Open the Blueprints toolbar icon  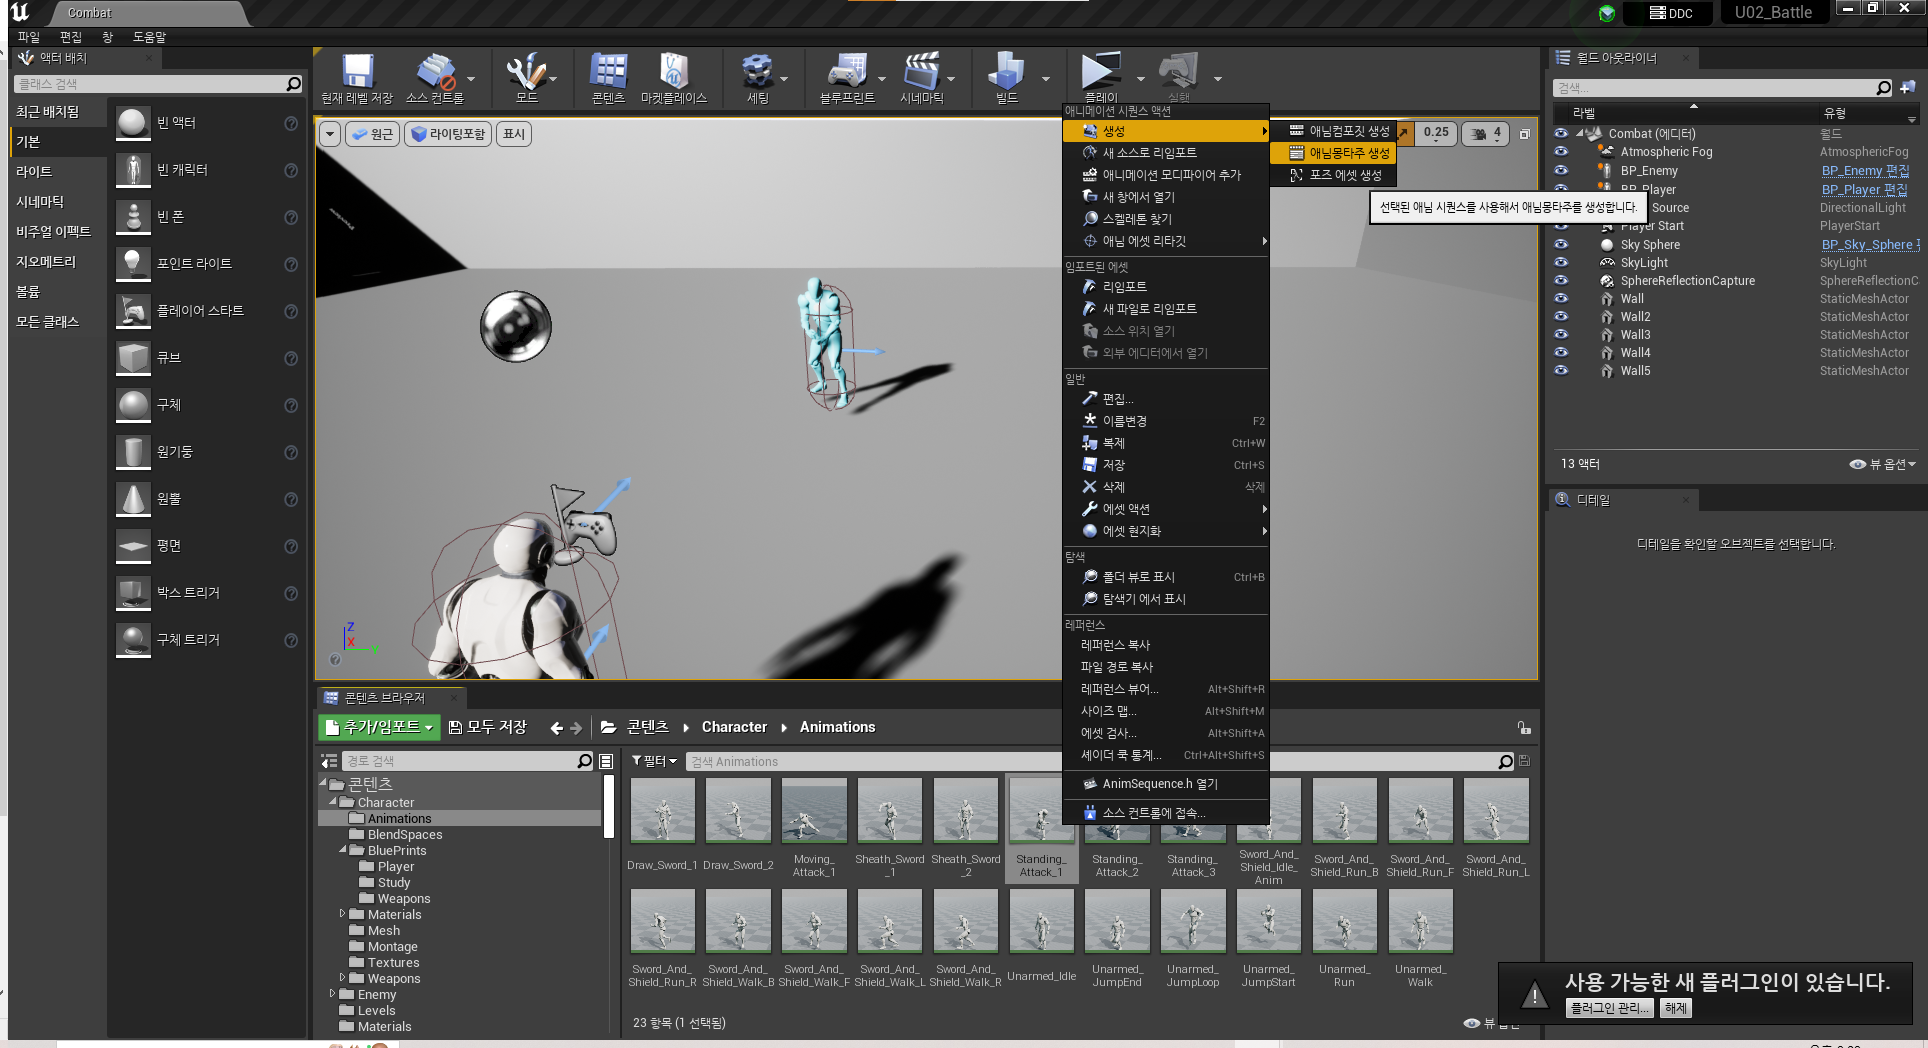point(847,72)
